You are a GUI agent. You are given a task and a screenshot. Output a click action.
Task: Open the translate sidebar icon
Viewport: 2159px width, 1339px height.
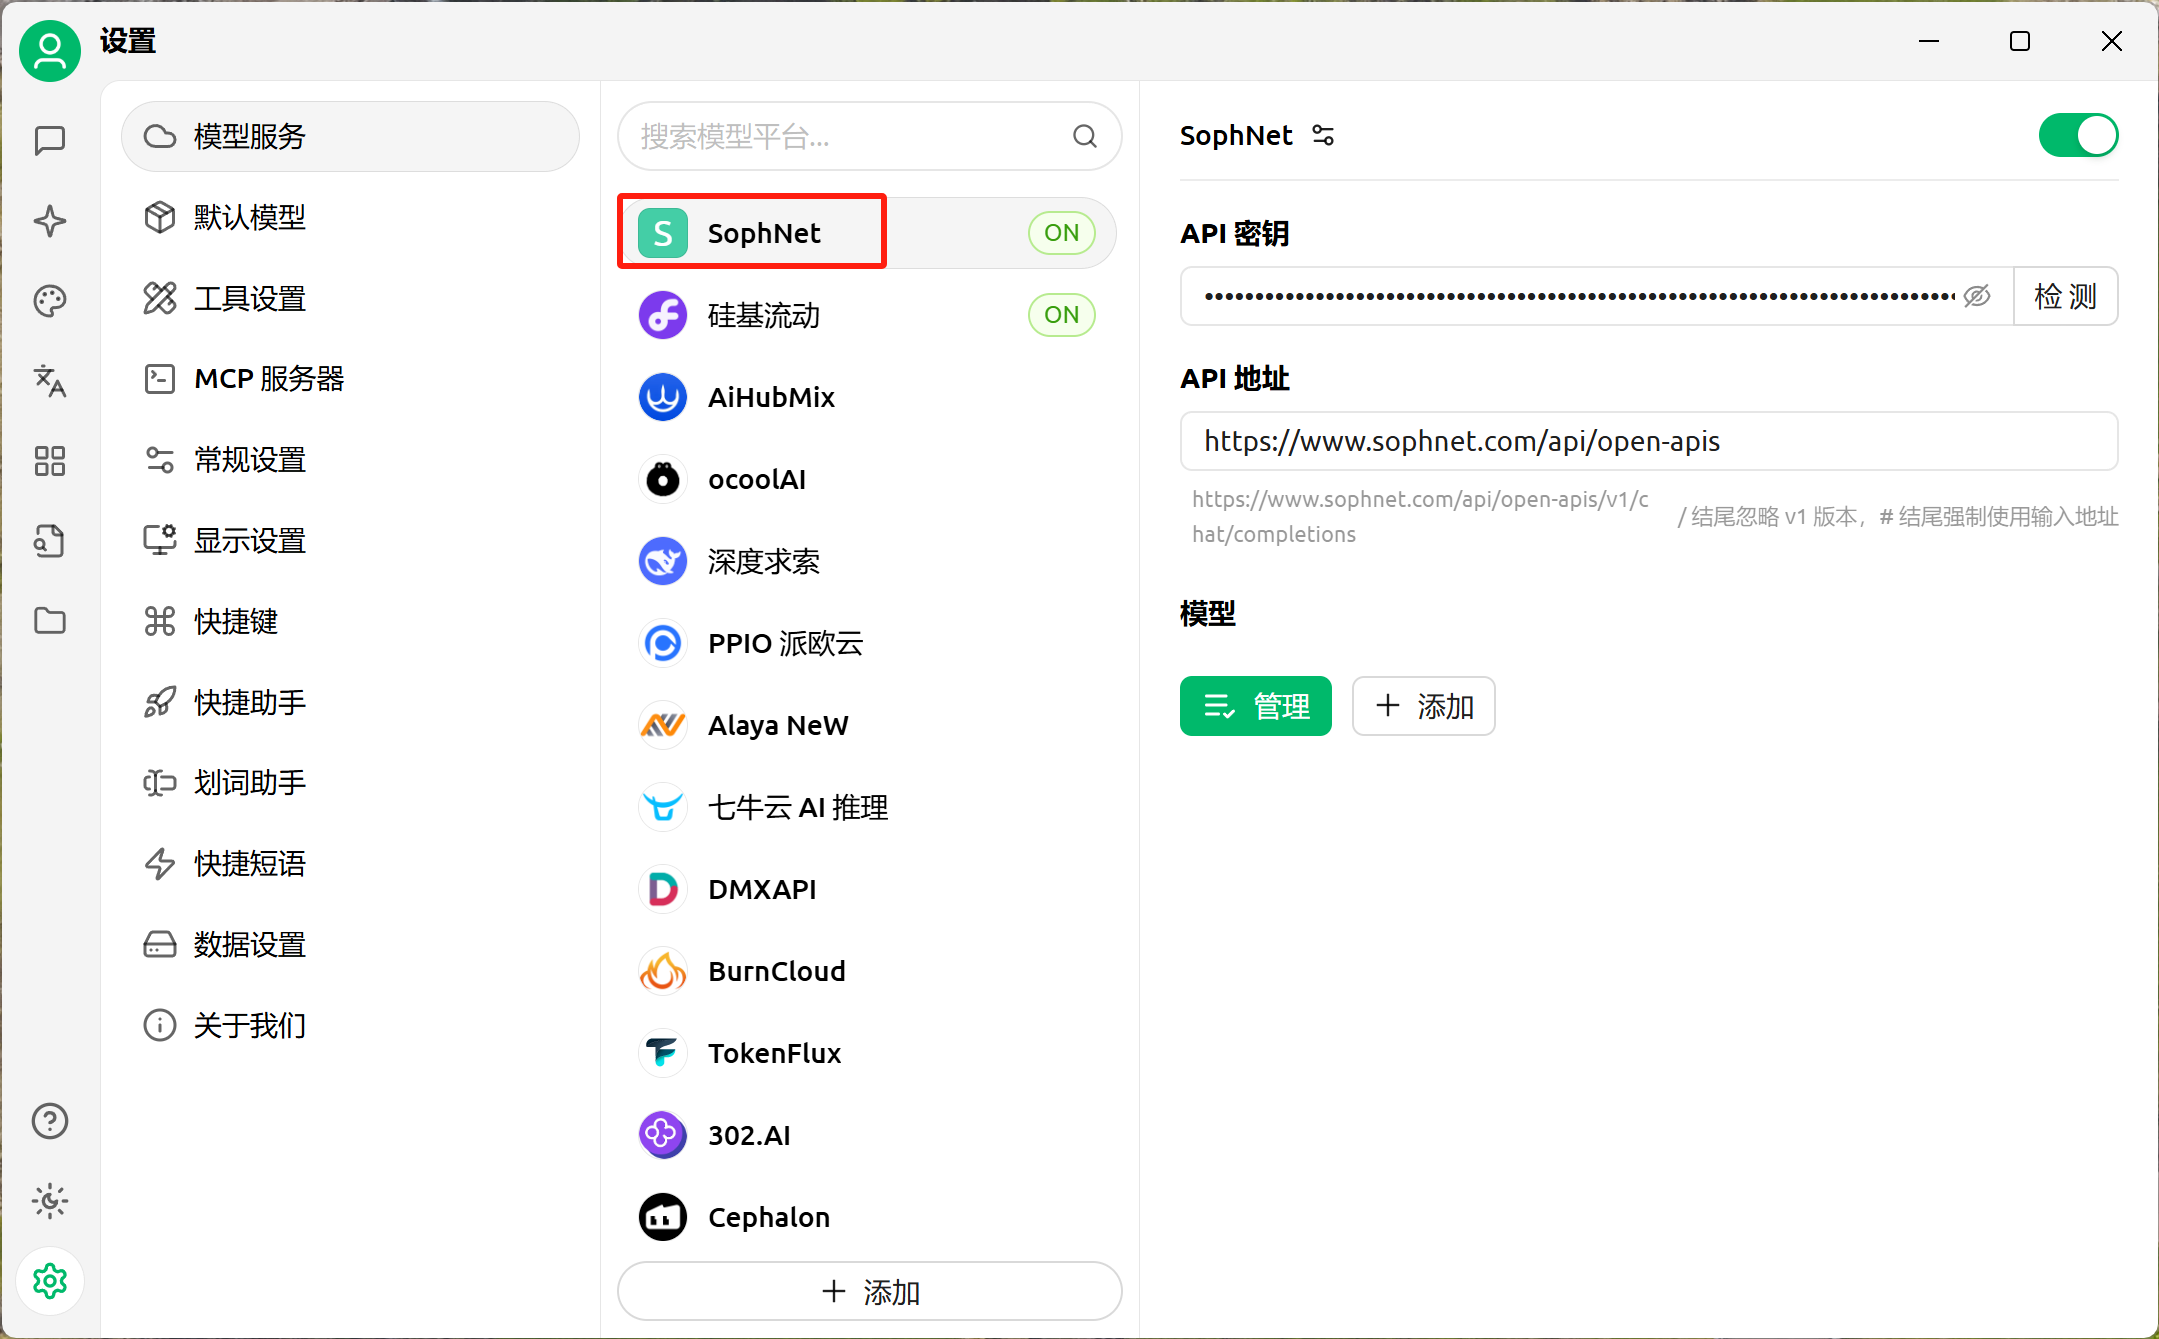click(50, 380)
